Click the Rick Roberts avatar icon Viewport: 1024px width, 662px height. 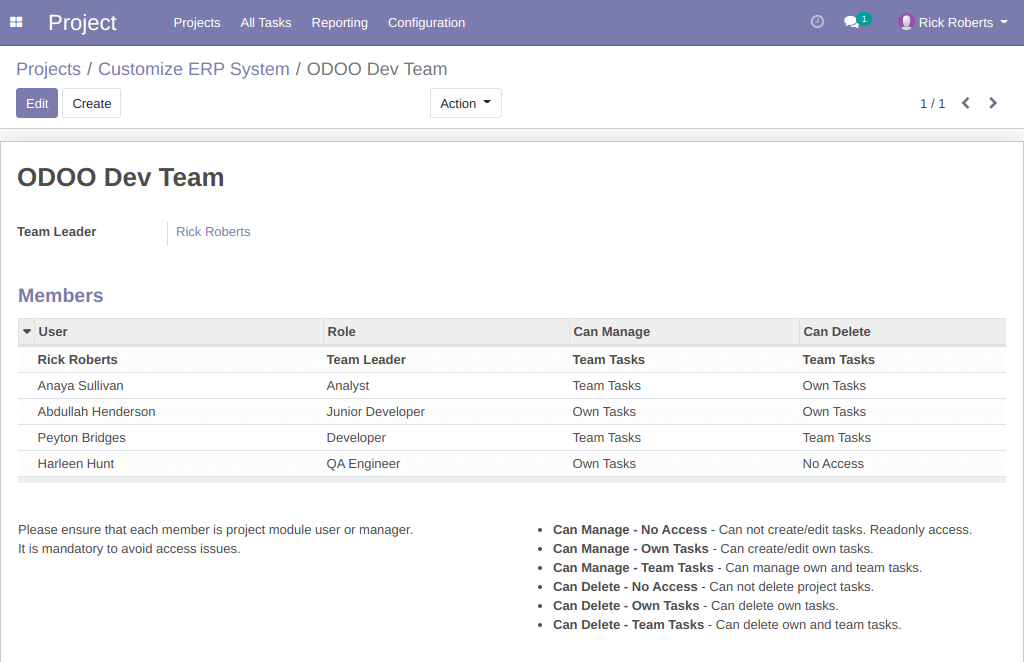click(906, 22)
